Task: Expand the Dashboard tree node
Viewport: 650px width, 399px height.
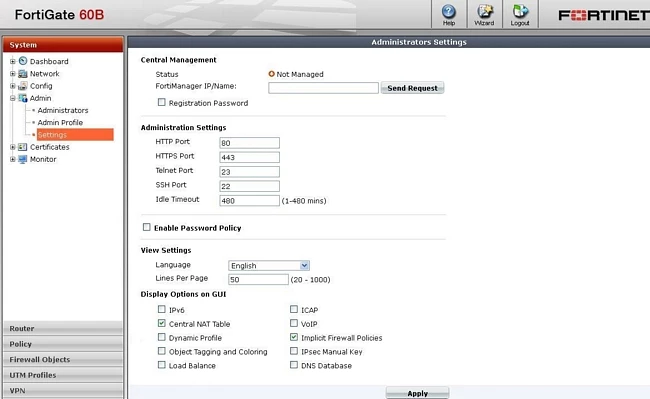Action: click(x=12, y=61)
